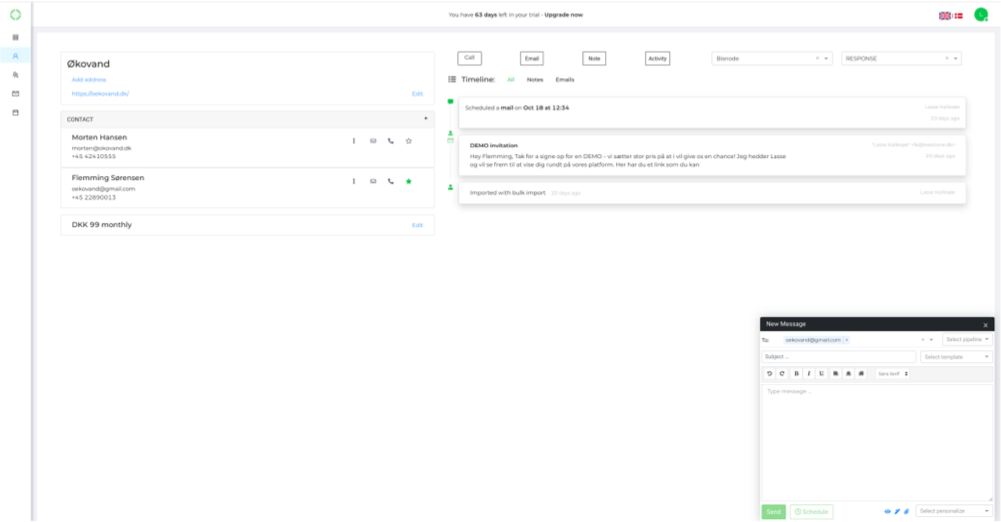Click the envelope icon for Morten Hansen

click(373, 141)
